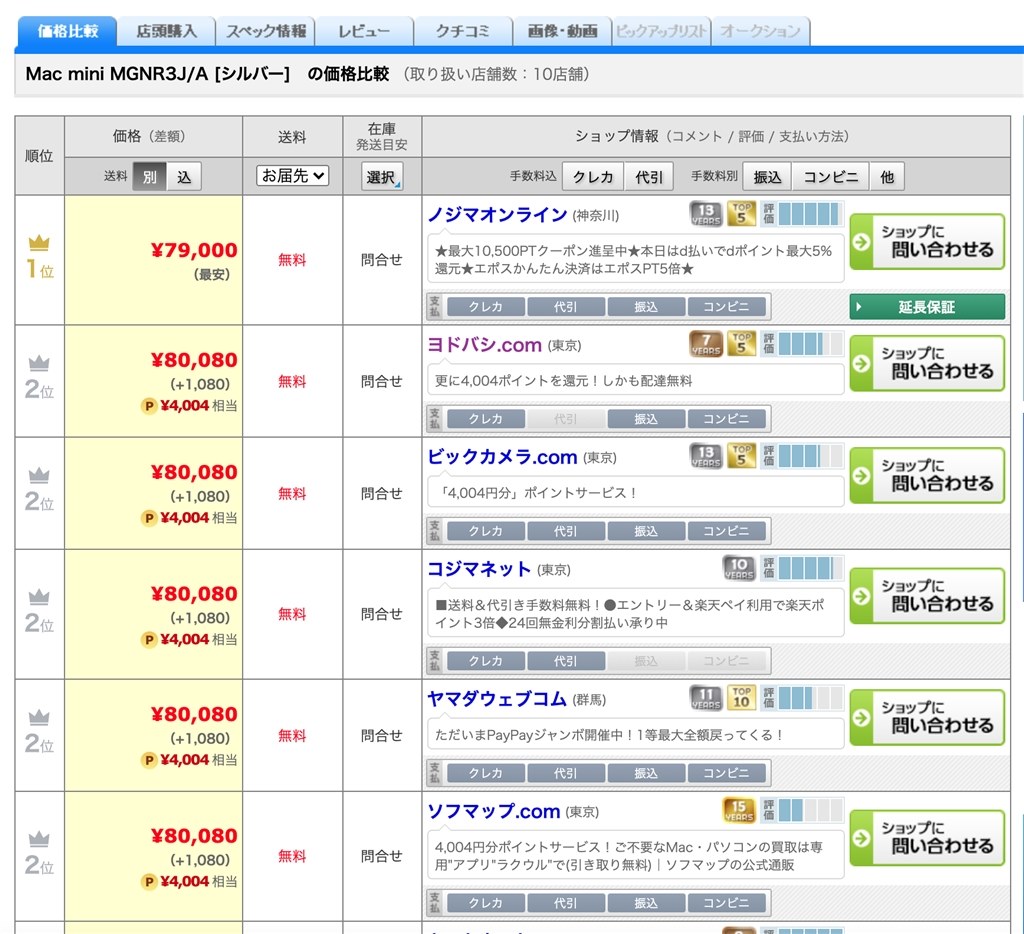Click ノジマオンライン row's 問合せ stock text
Viewport: 1024px width, 934px height.
click(x=381, y=259)
